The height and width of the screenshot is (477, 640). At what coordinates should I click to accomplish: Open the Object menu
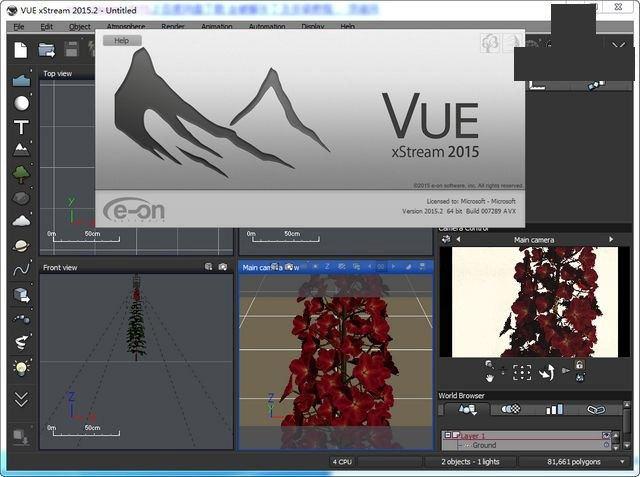click(80, 27)
